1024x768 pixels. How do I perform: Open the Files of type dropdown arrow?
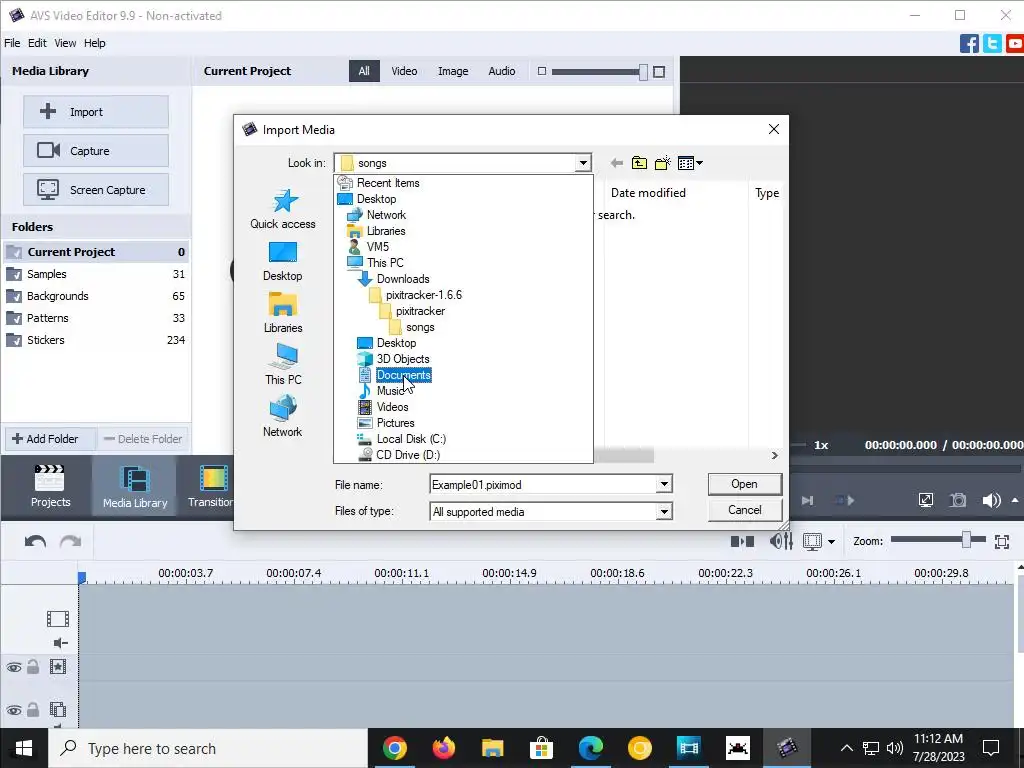664,511
